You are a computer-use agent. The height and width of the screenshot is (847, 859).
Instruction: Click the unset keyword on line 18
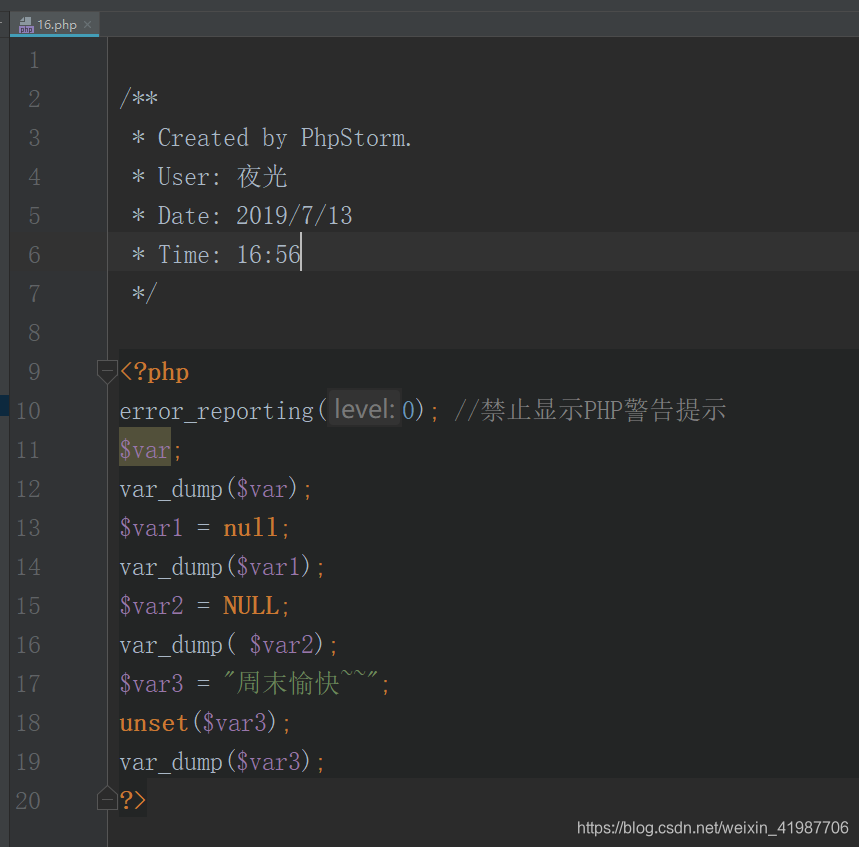point(154,723)
